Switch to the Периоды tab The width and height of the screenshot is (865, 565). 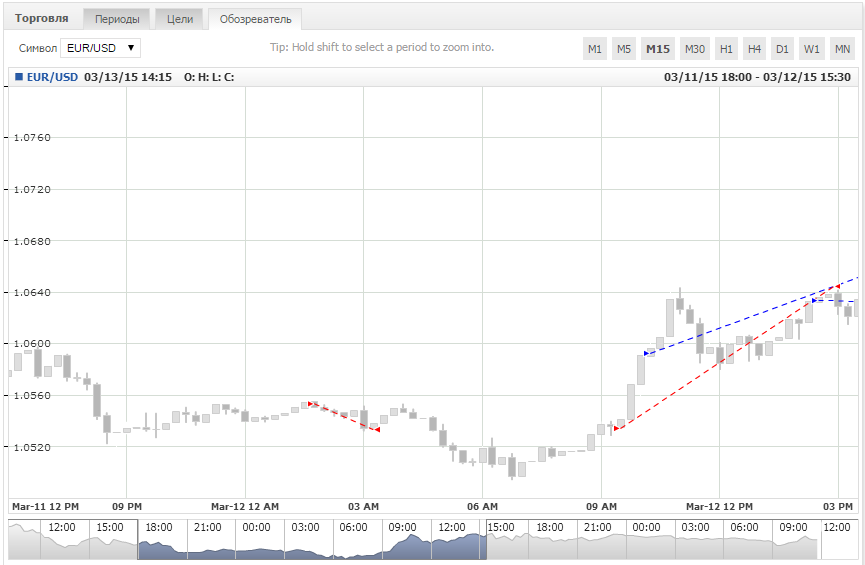tap(117, 19)
